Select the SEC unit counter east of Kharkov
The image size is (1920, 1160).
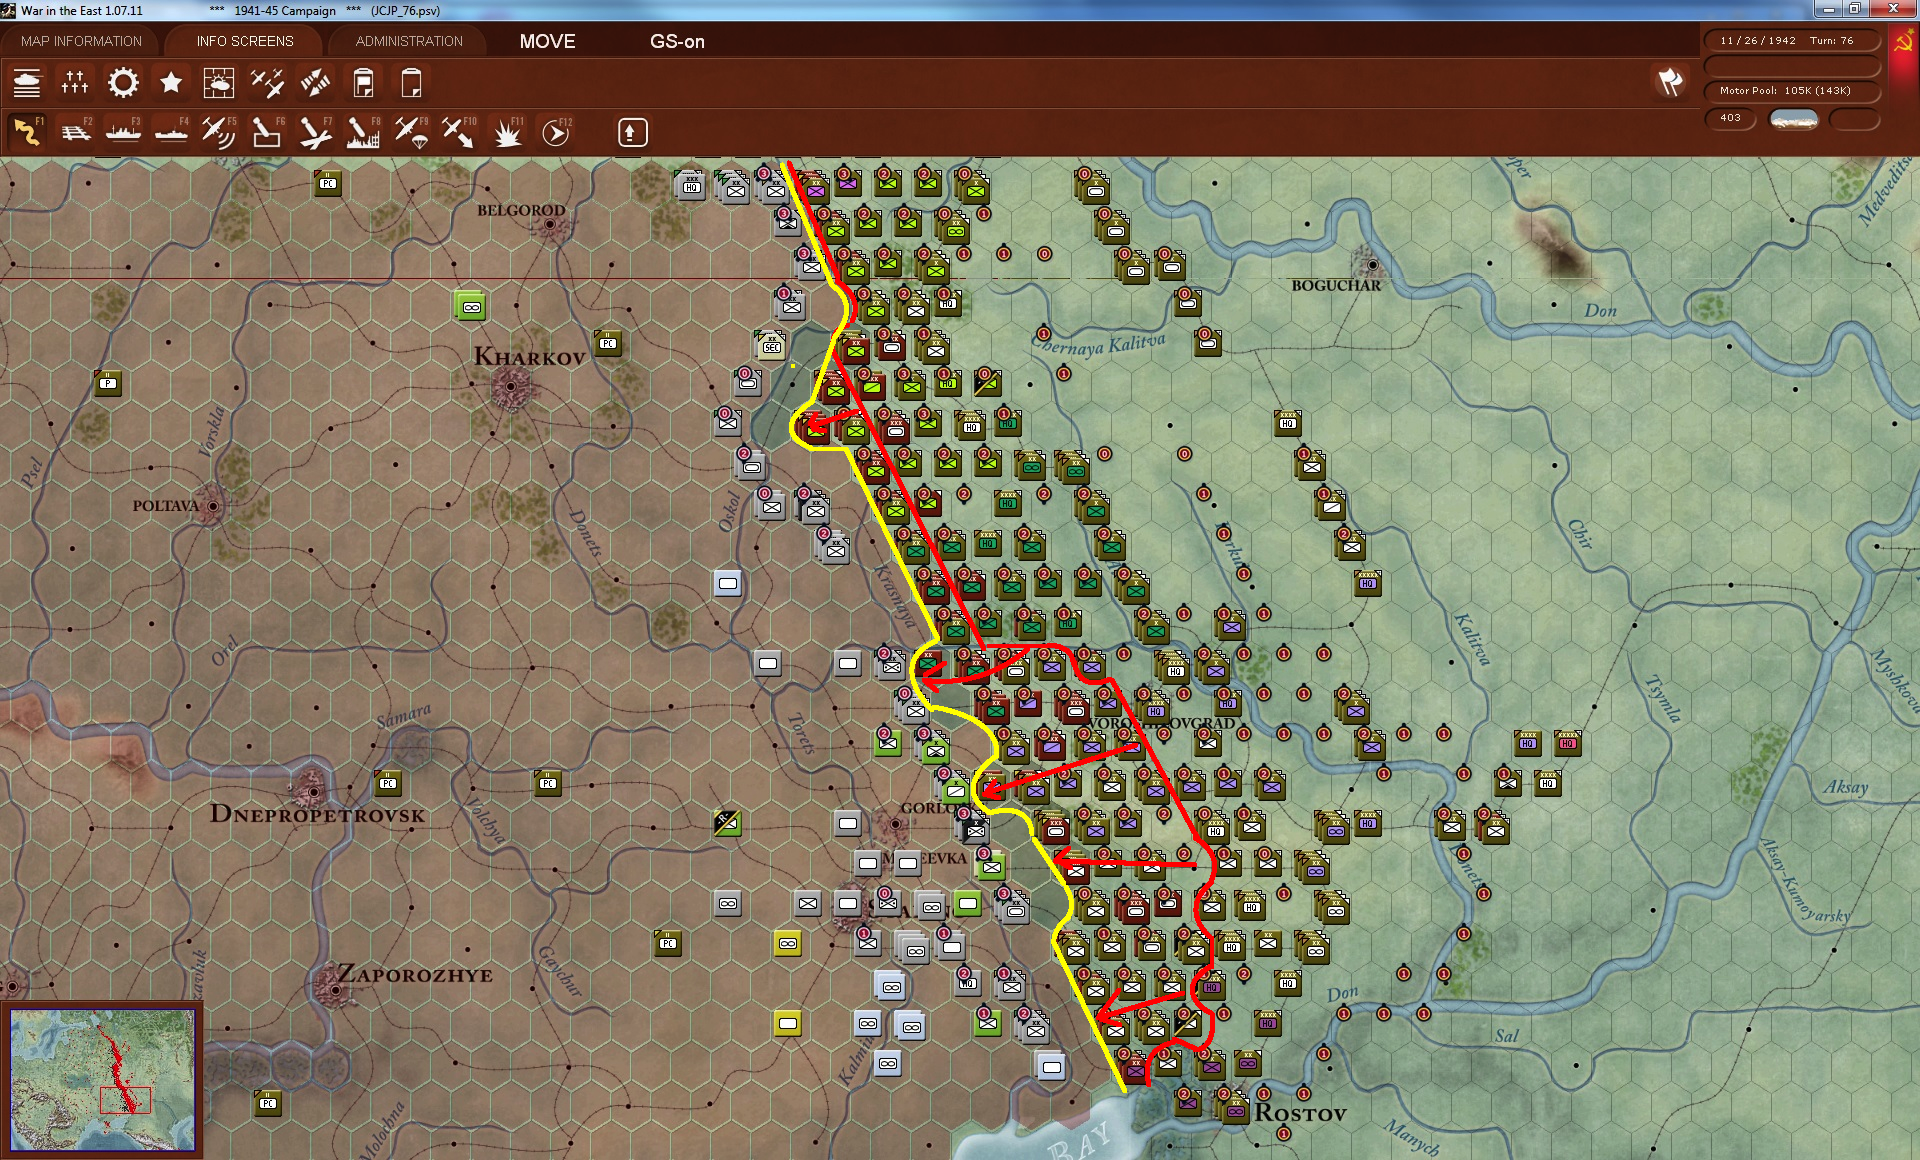click(771, 346)
